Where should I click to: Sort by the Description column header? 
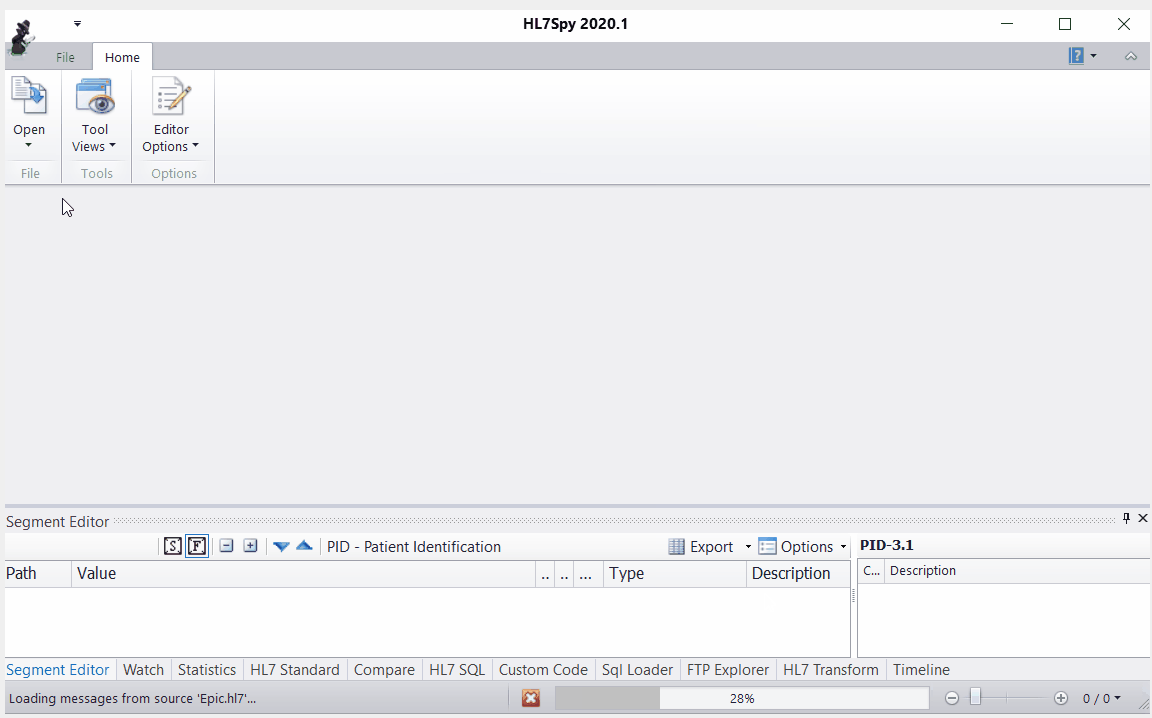click(798, 573)
